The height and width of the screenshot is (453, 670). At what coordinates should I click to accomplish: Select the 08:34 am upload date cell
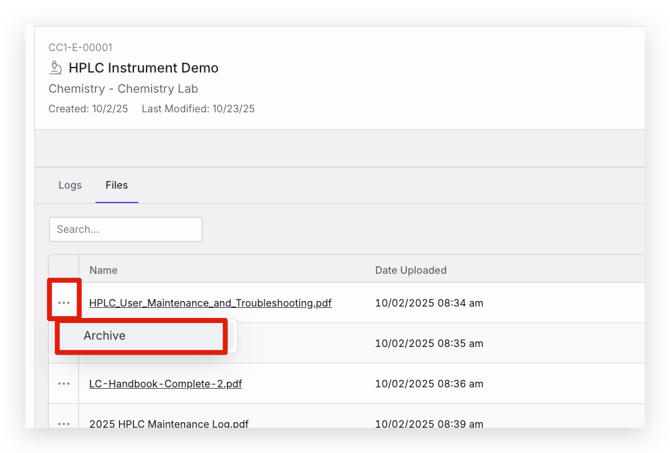point(429,303)
